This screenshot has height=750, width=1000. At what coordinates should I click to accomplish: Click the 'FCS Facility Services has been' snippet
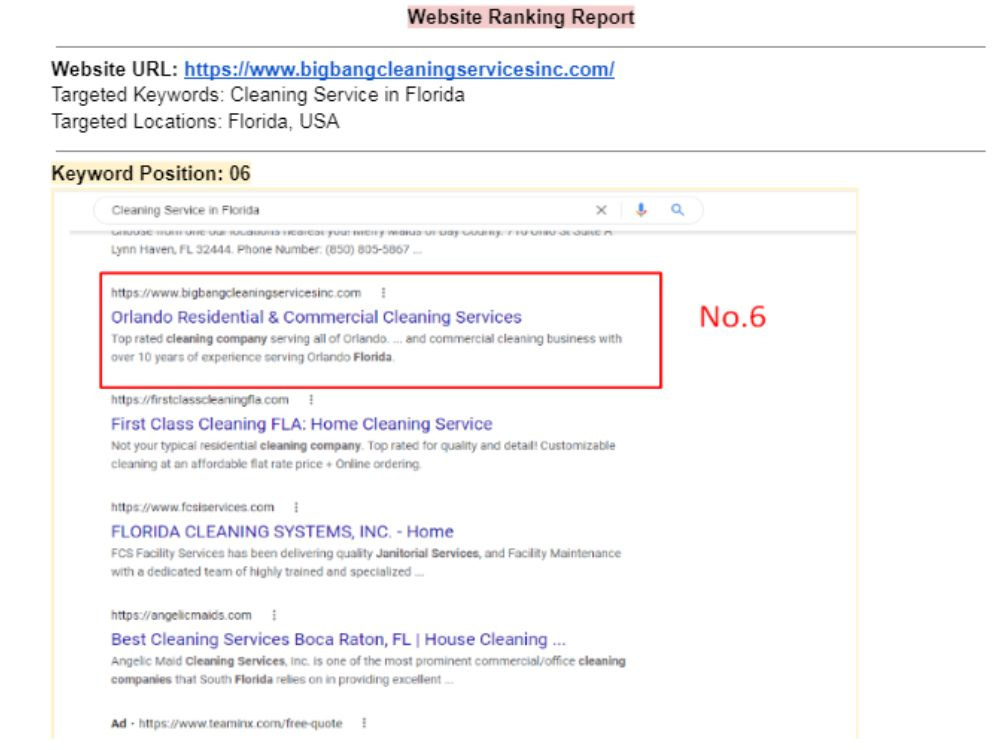[365, 562]
